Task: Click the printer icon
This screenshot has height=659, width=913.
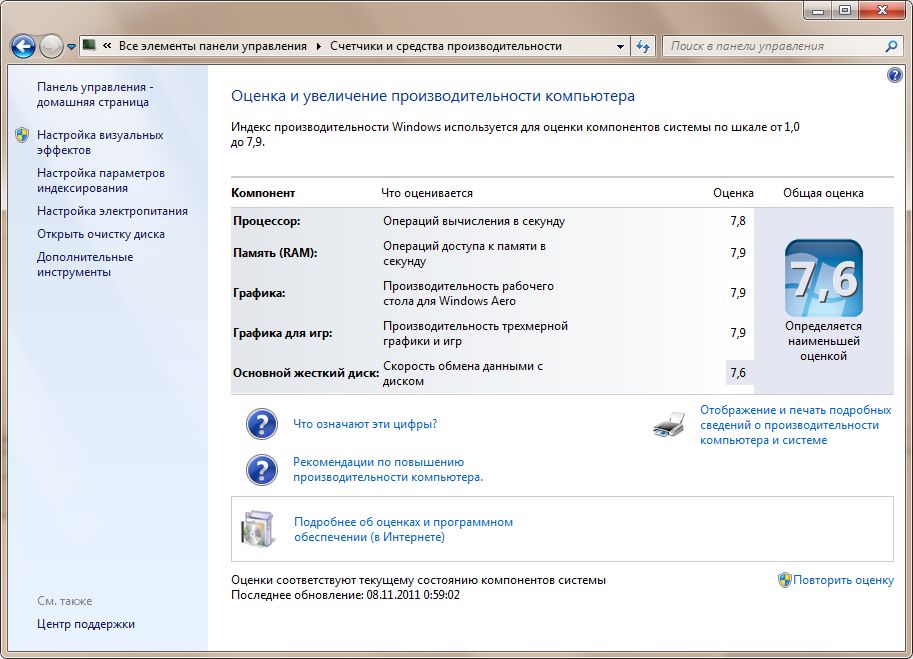Action: click(669, 424)
